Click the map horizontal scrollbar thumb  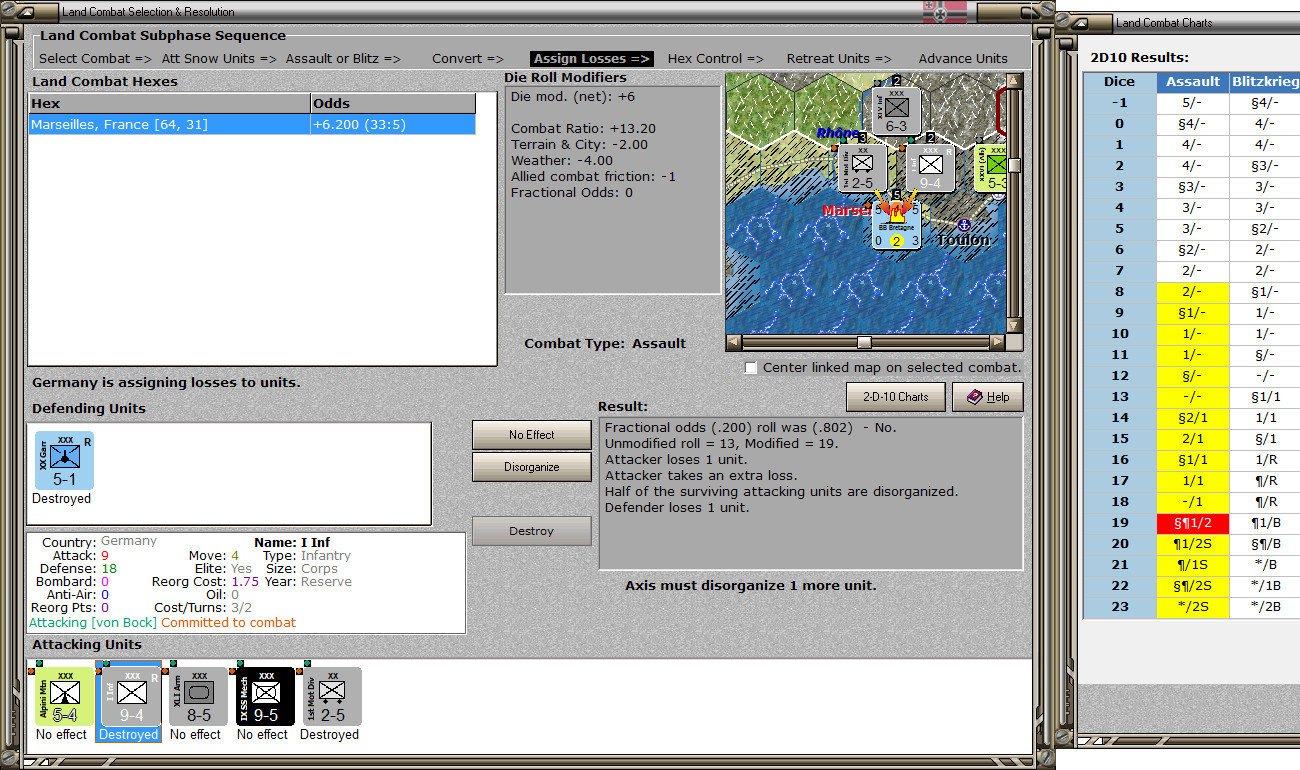864,342
